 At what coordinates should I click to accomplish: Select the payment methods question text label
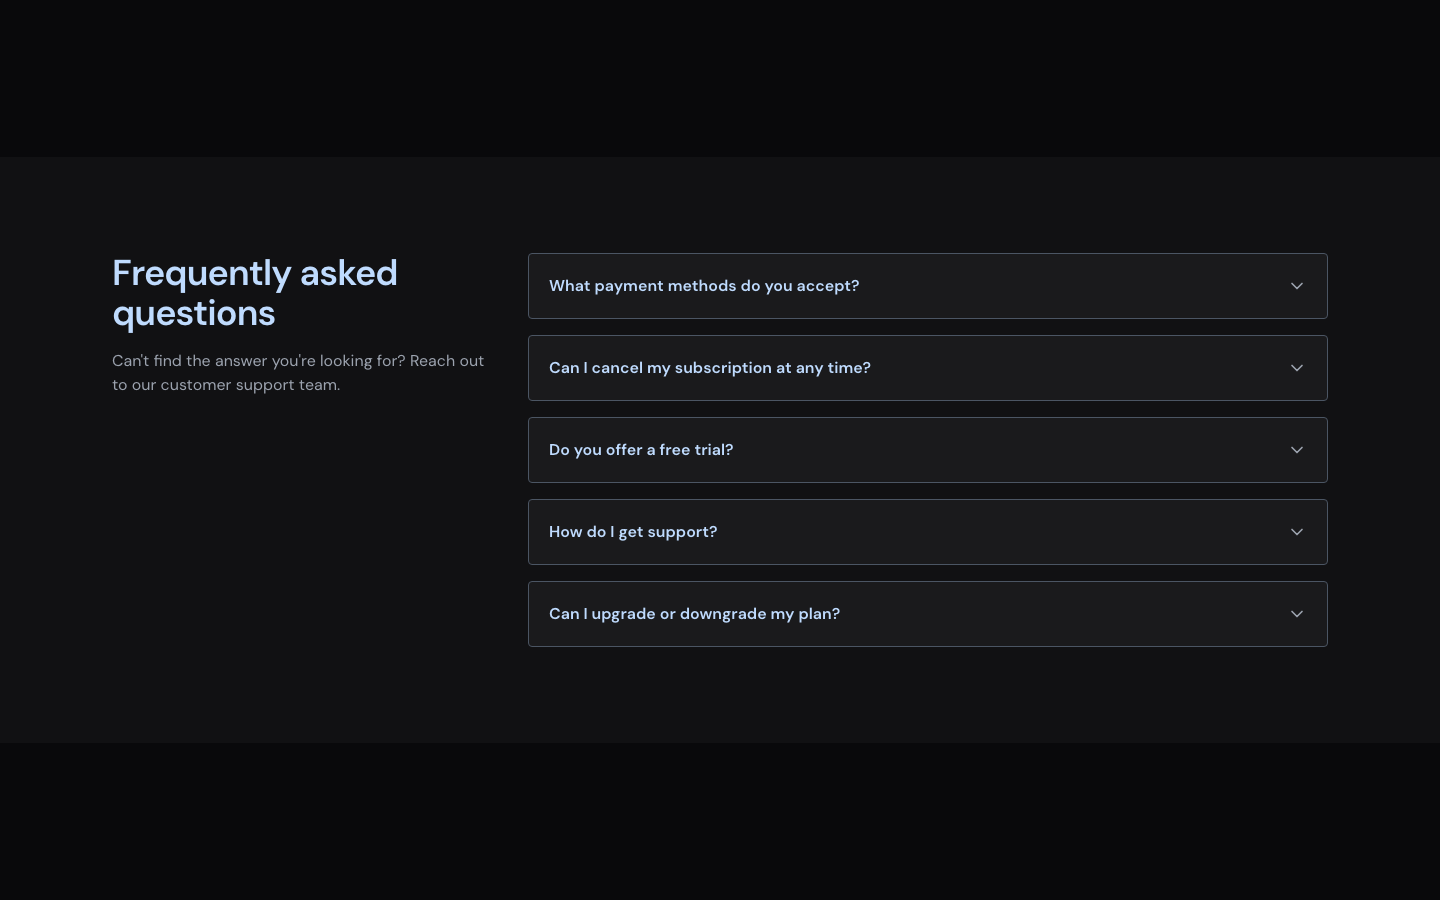[x=704, y=286]
